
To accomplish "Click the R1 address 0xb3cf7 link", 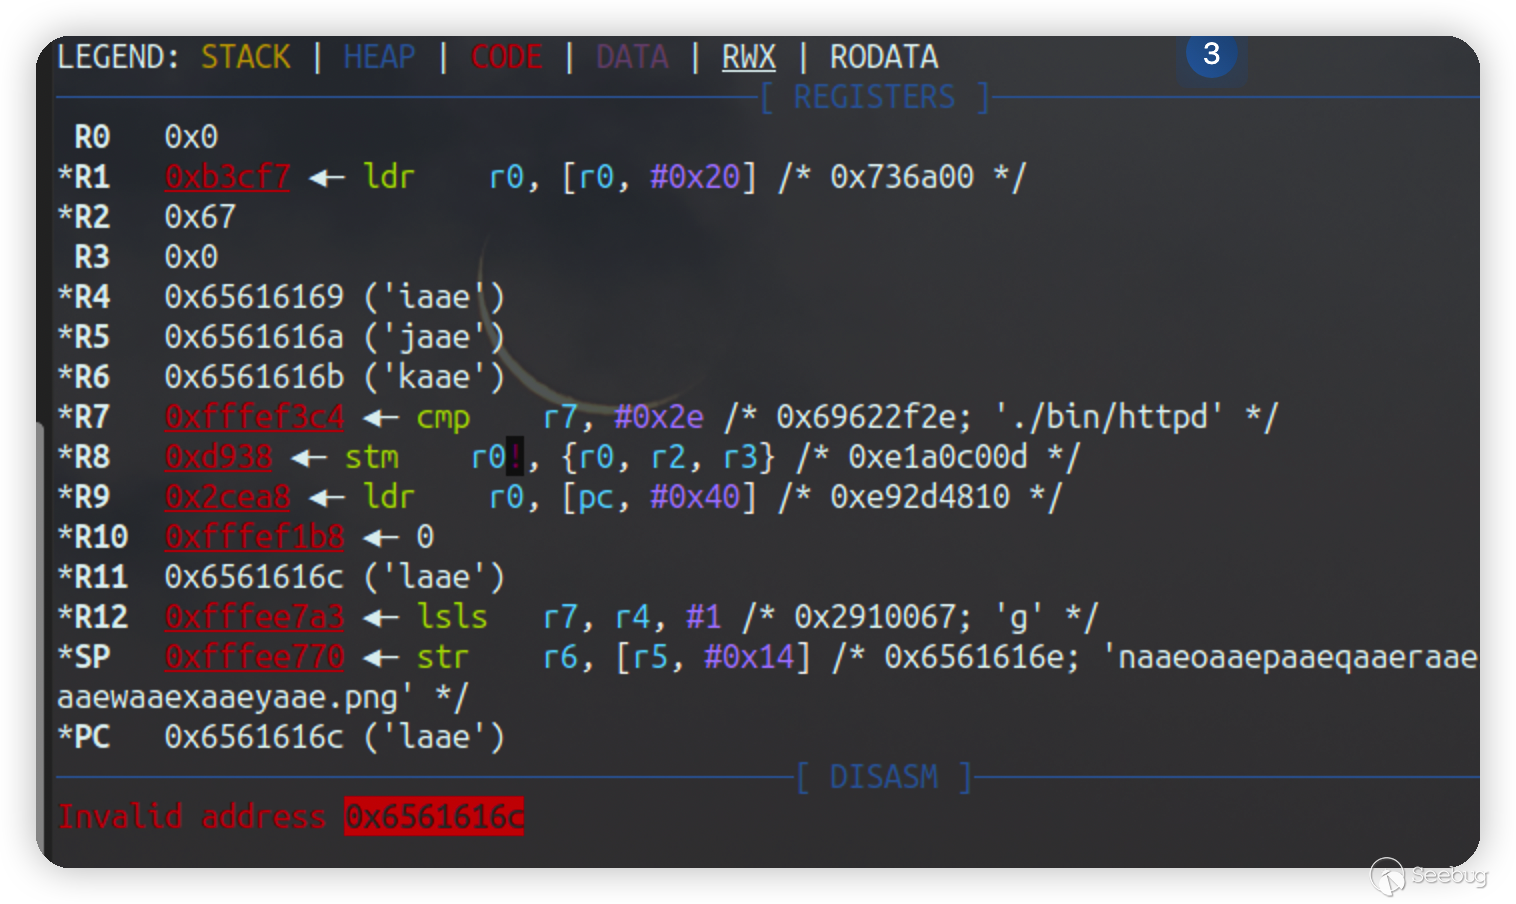I will click(x=227, y=177).
